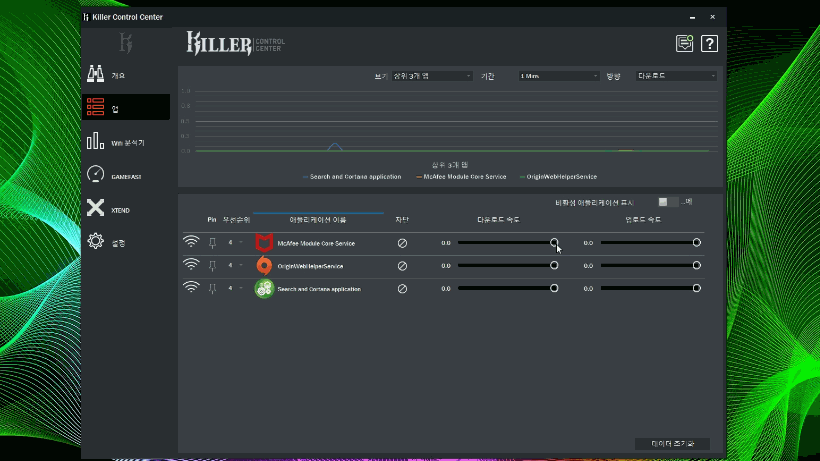The width and height of the screenshot is (820, 461).
Task: Click OriginWebHelperService legend entry in chart
Action: pyautogui.click(x=558, y=177)
